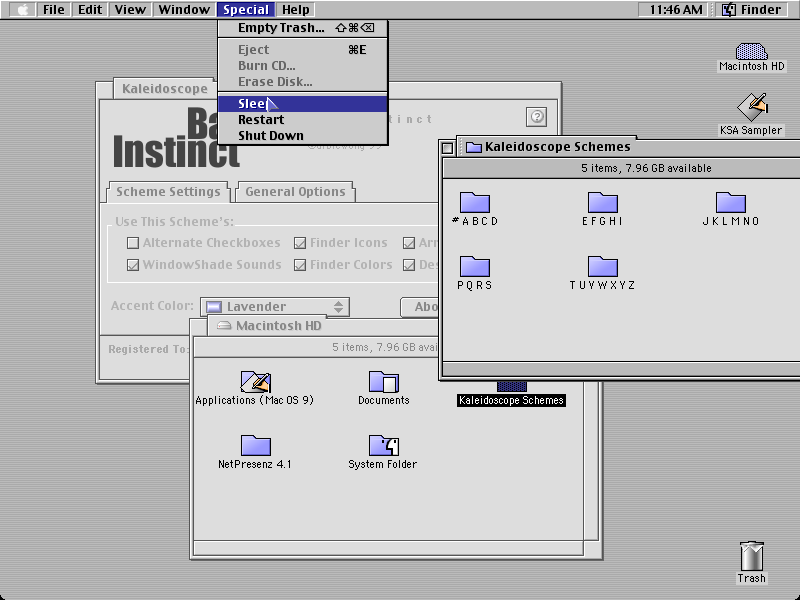Viewport: 800px width, 600px height.
Task: Select the KSA Sampler desktop icon
Action: (x=753, y=107)
